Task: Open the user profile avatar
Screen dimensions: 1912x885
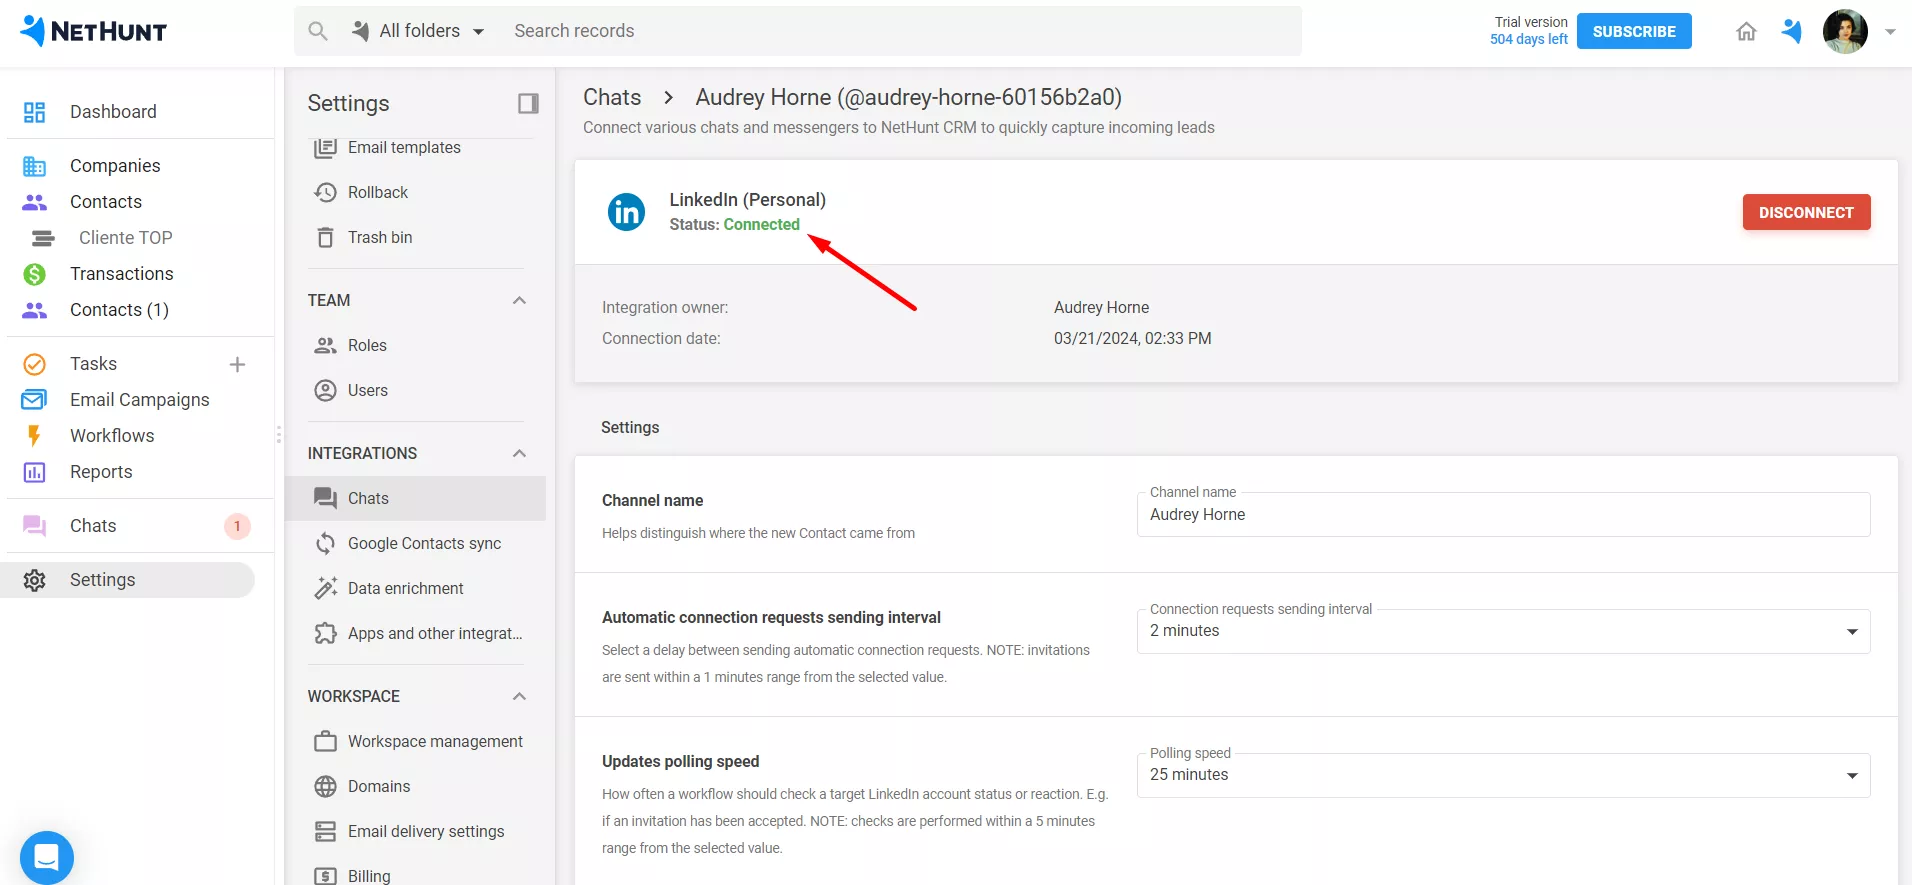Action: pyautogui.click(x=1845, y=31)
